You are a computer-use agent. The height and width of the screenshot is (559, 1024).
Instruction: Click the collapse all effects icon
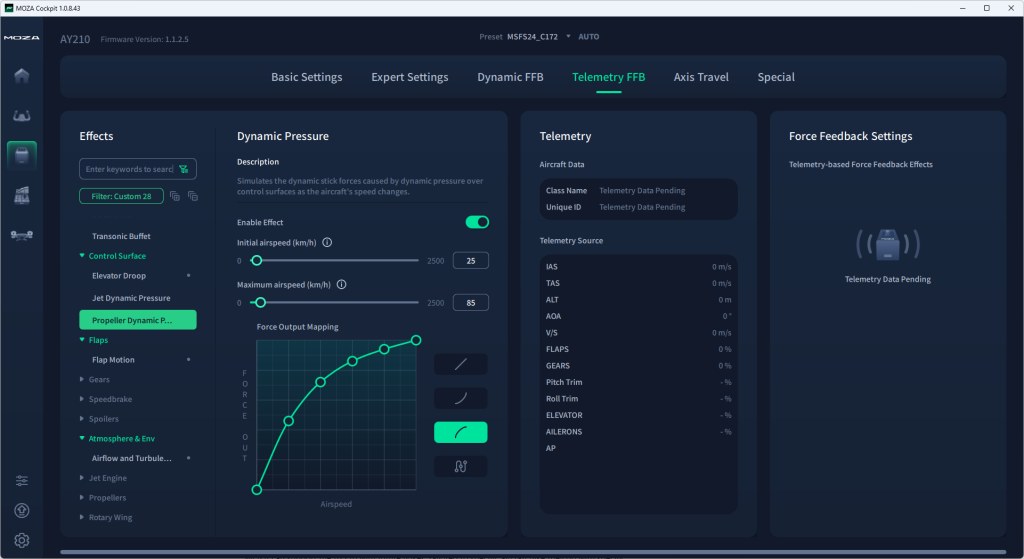[x=193, y=196]
